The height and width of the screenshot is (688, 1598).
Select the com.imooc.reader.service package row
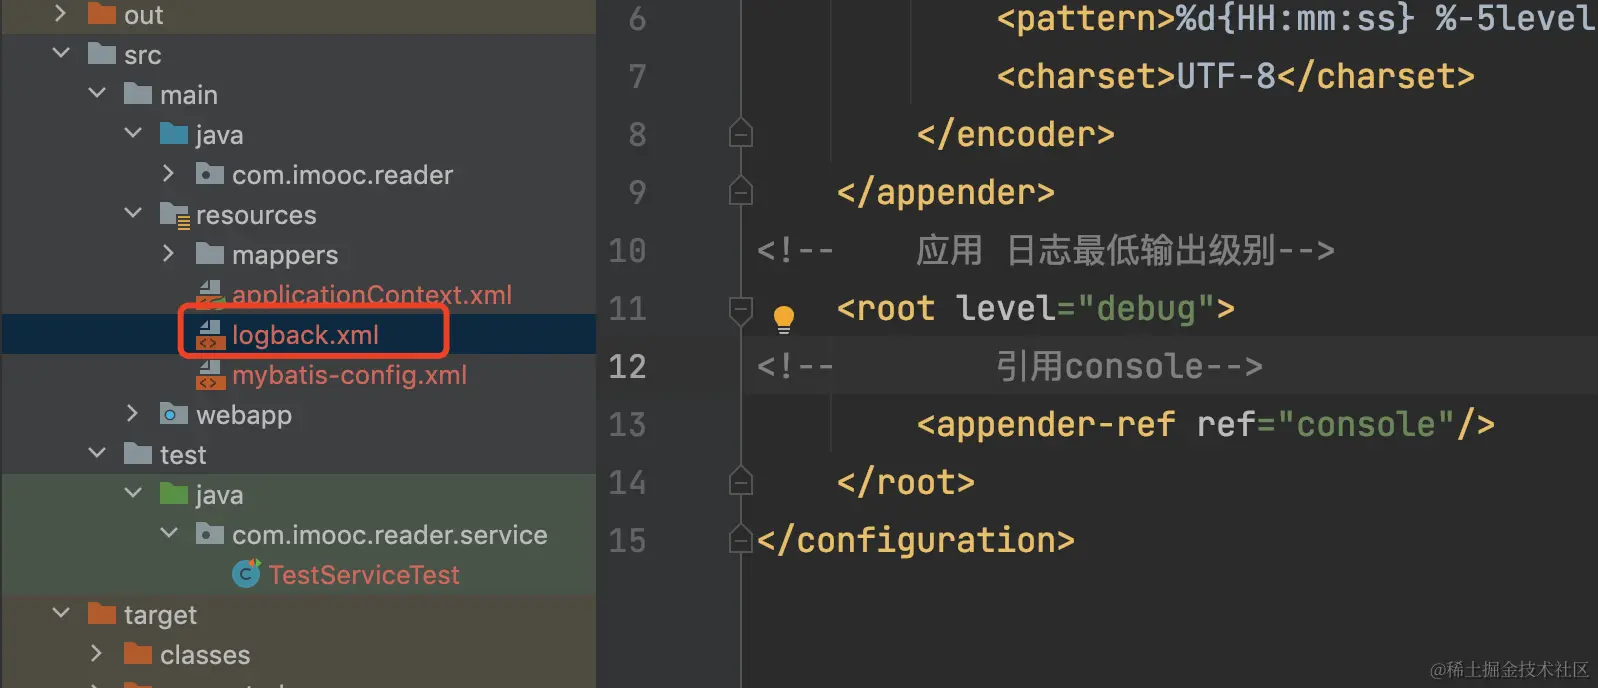pyautogui.click(x=298, y=535)
